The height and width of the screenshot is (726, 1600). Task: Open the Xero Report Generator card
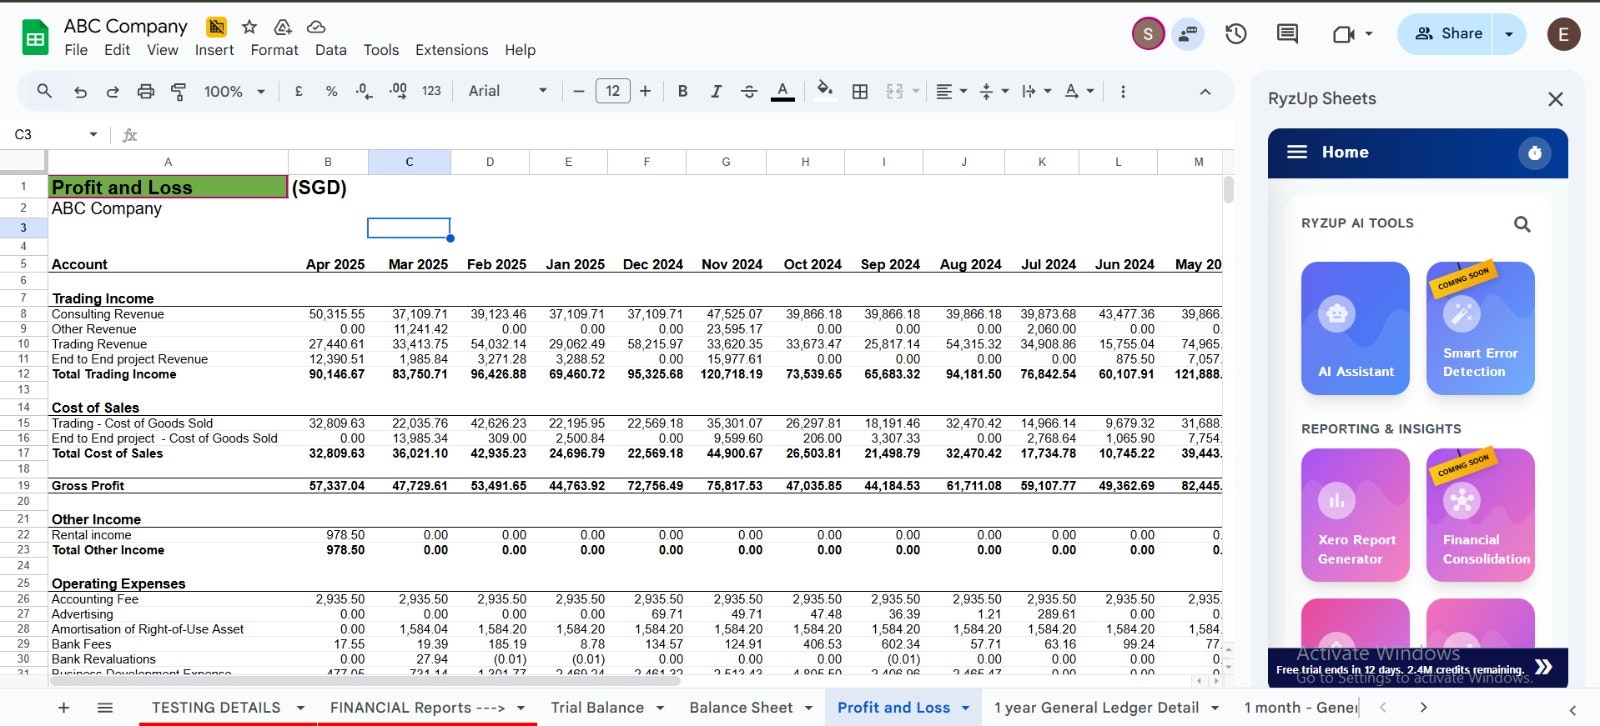(x=1355, y=515)
